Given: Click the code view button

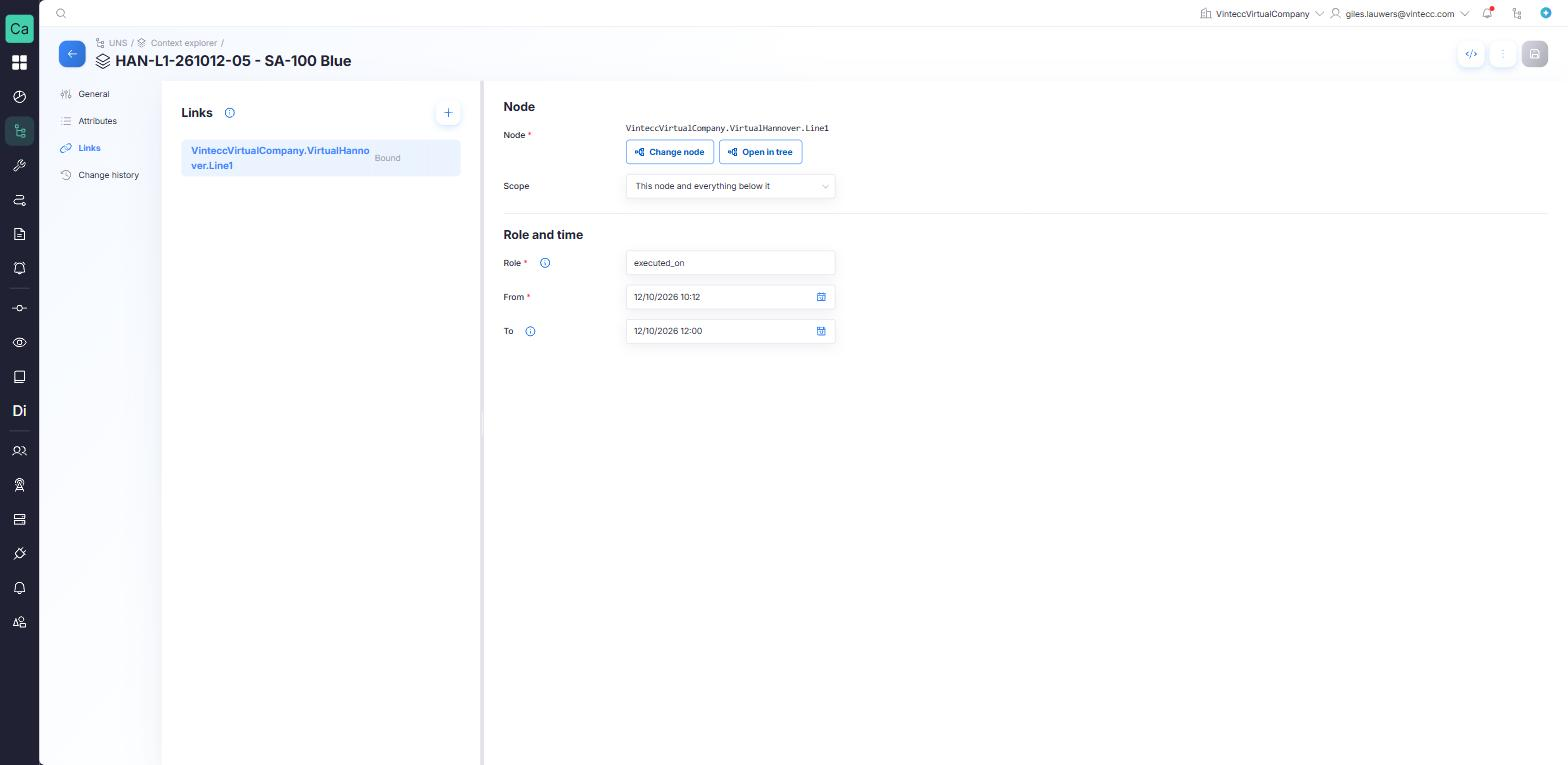Looking at the screenshot, I should 1471,54.
